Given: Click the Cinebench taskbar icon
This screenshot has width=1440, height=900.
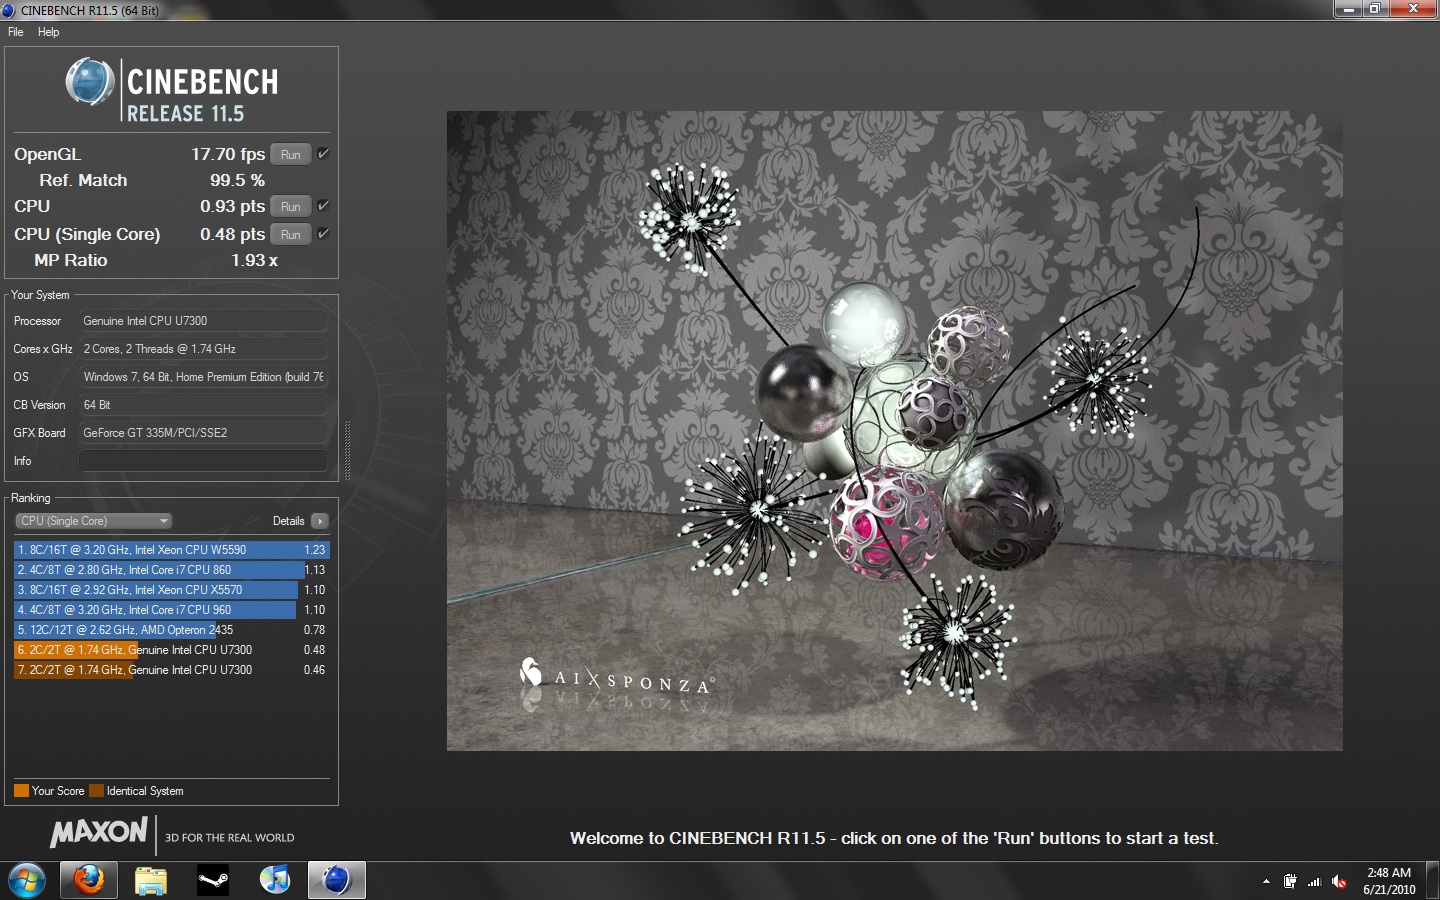Looking at the screenshot, I should (336, 881).
